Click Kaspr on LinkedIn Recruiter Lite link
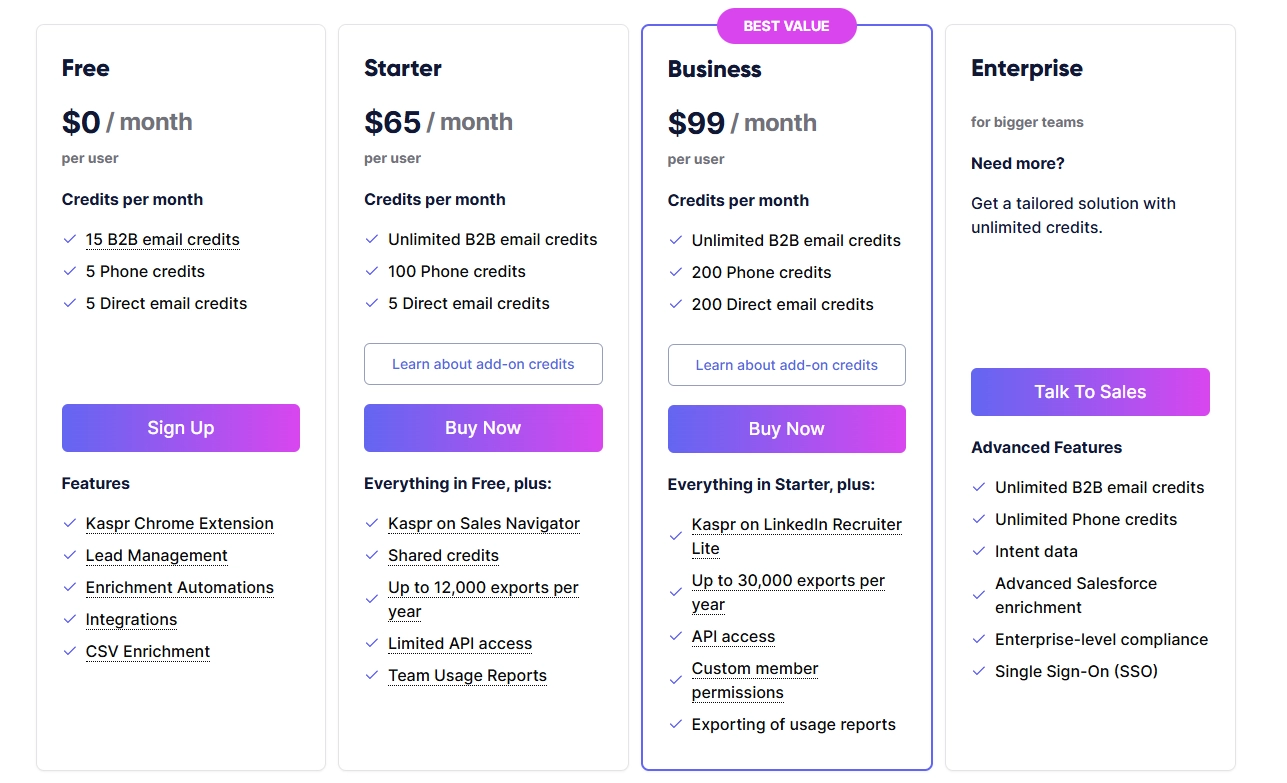Viewport: 1287px width, 783px height. [x=797, y=537]
